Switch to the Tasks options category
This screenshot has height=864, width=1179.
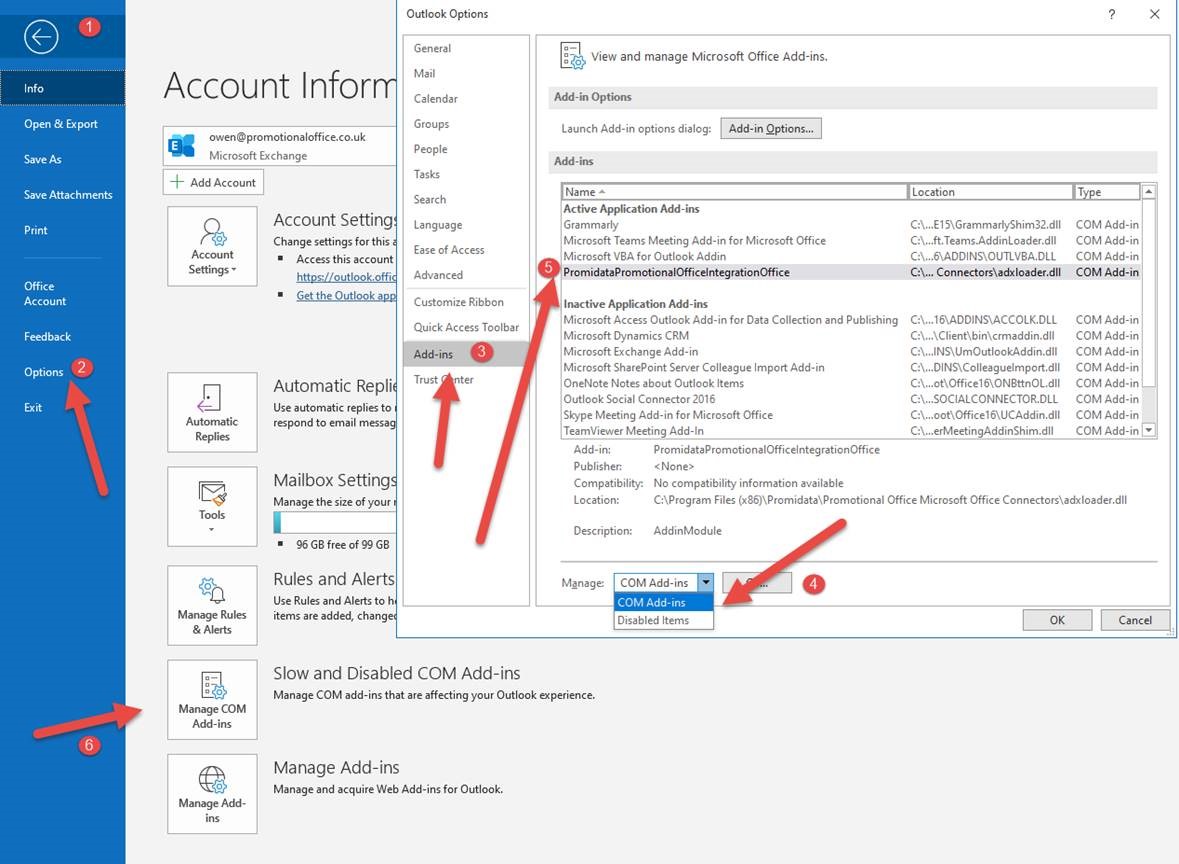[466, 174]
